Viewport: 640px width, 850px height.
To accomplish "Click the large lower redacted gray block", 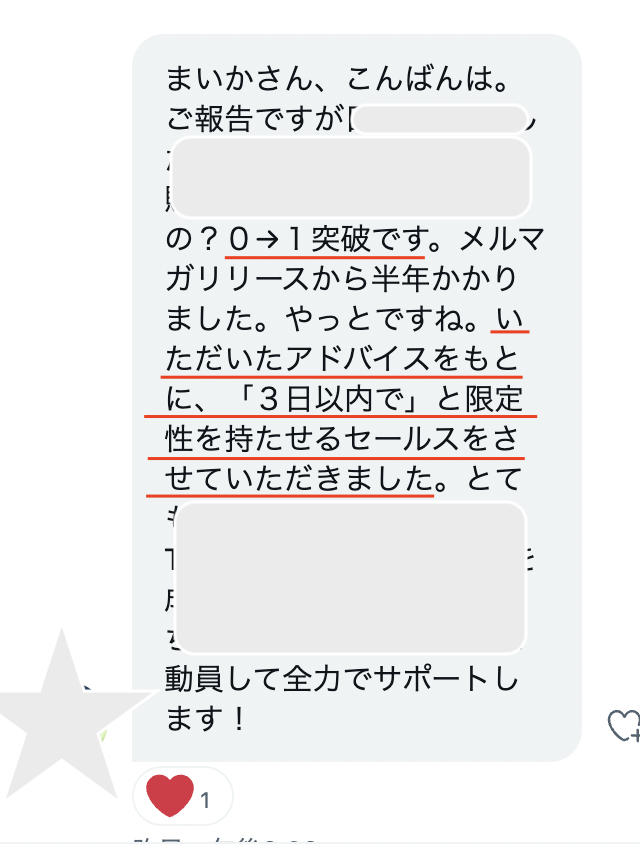I will [350, 577].
